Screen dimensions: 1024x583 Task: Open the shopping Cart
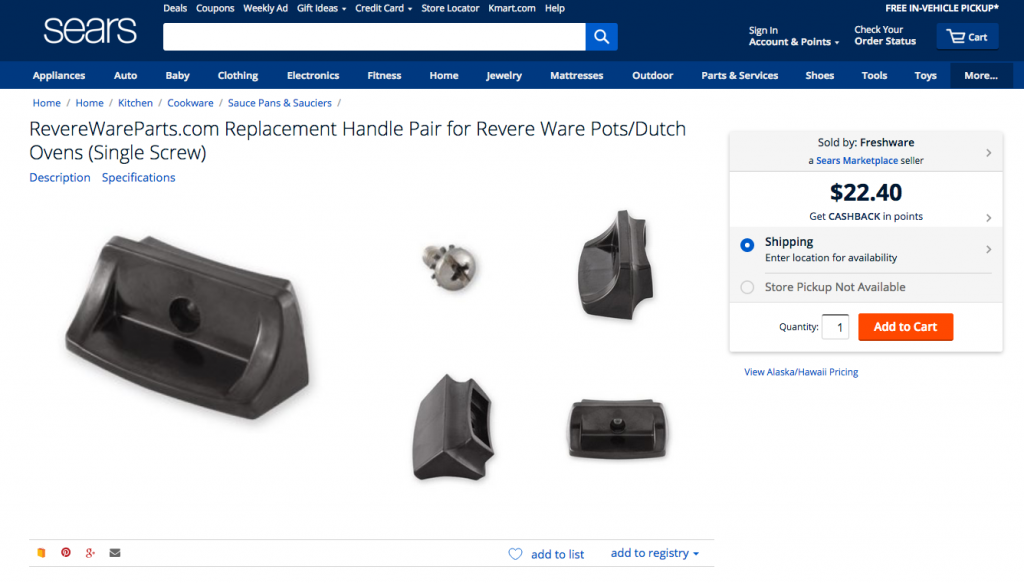pos(967,37)
